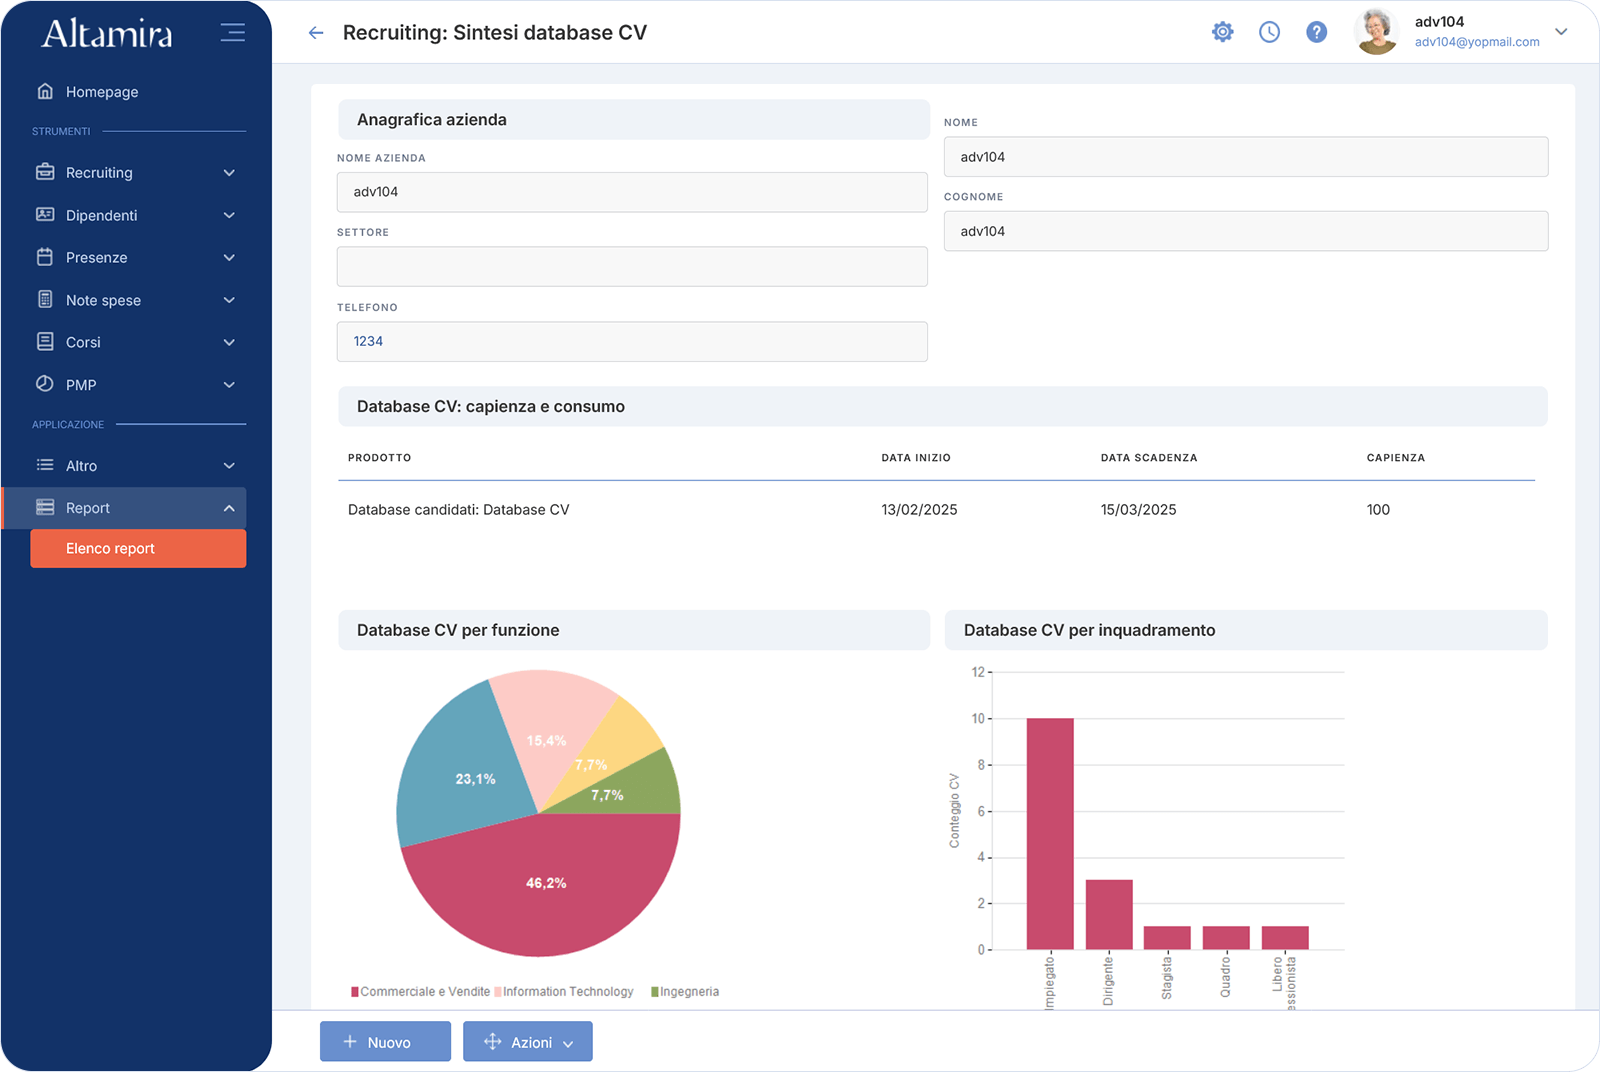Click the Presenze calendar icon

click(x=45, y=257)
